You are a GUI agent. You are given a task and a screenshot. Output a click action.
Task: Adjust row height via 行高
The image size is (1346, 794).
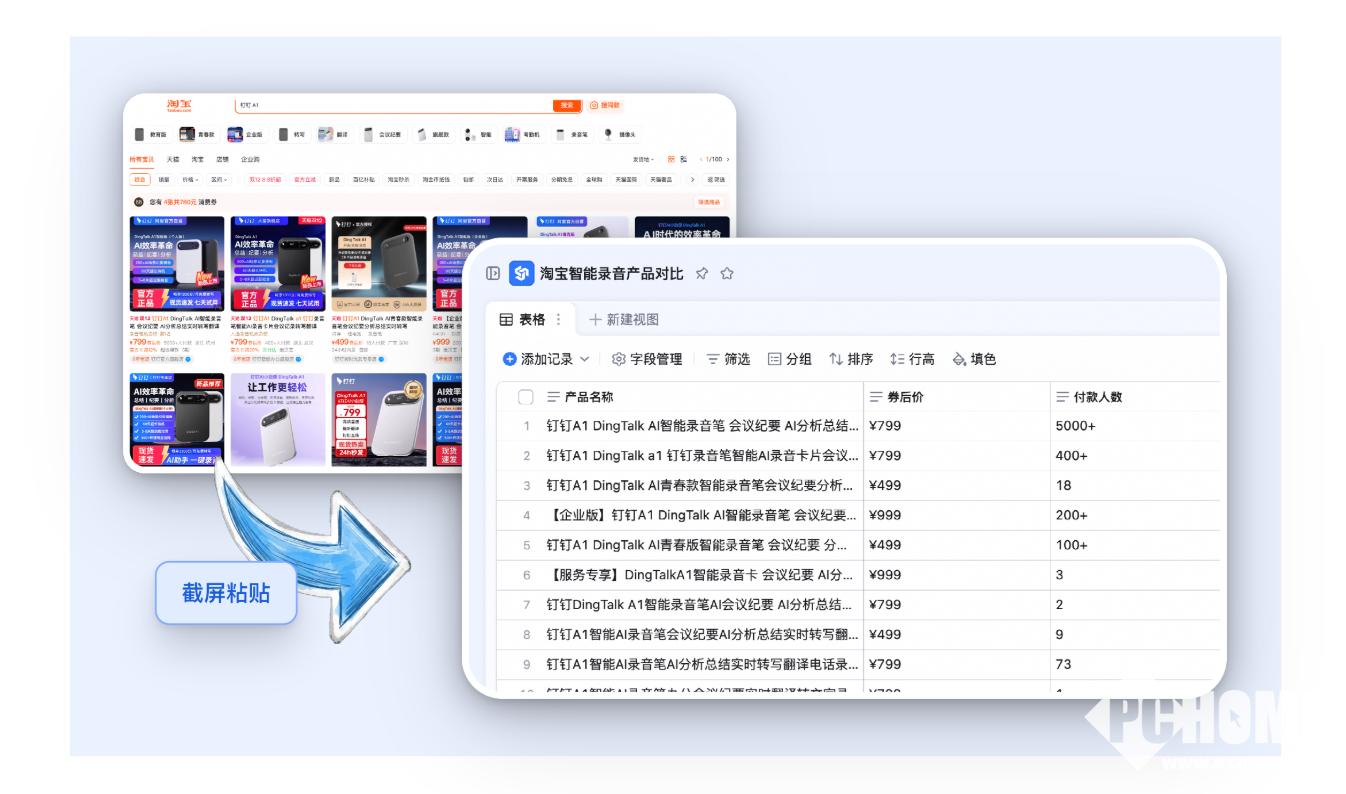[912, 359]
